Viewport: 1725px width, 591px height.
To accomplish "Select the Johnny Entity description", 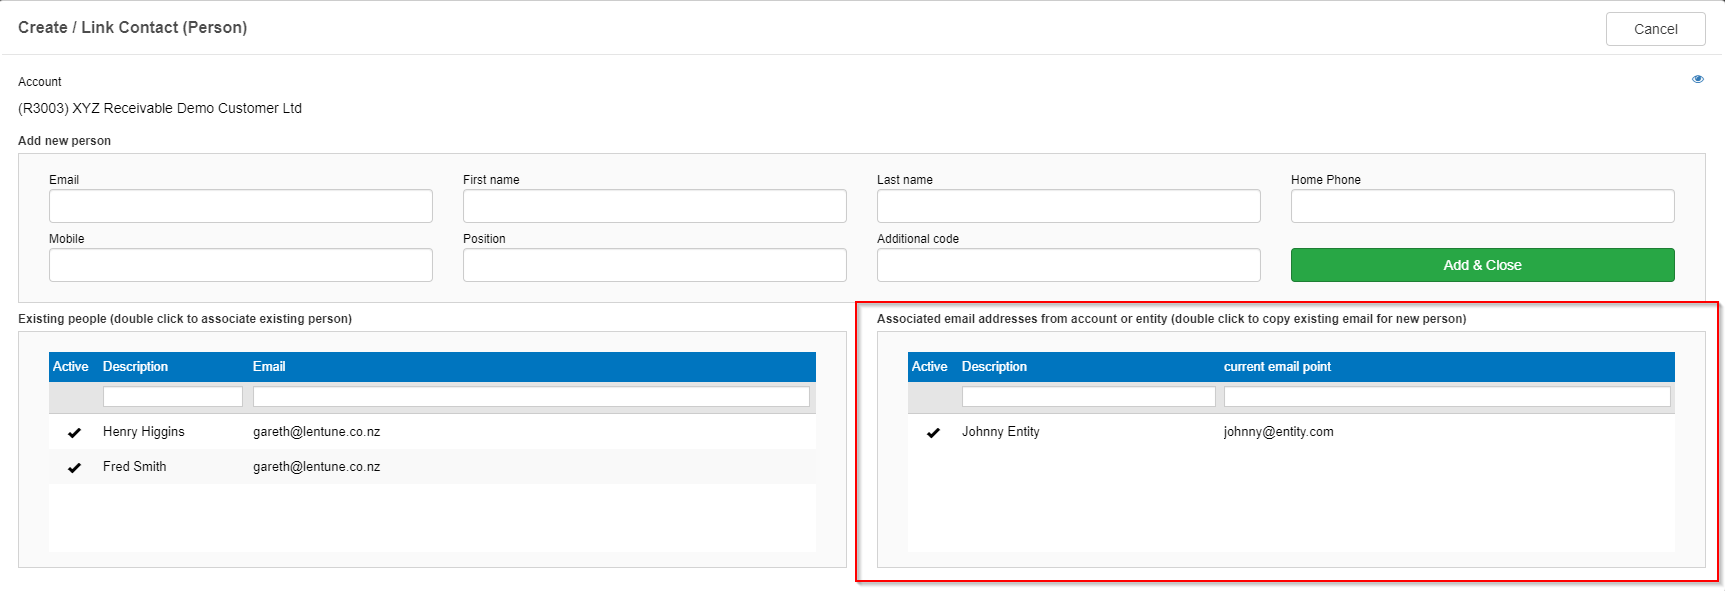I will pyautogui.click(x=1001, y=432).
